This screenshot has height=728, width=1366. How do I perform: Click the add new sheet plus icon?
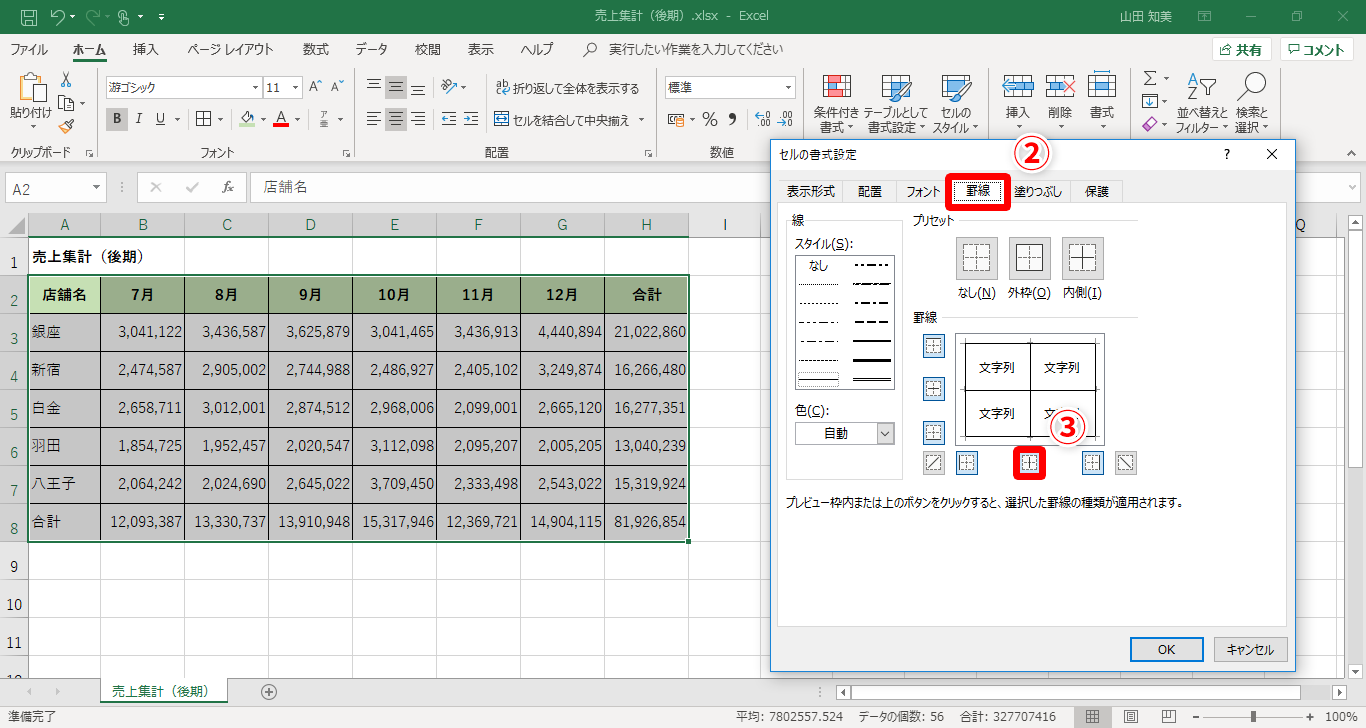click(x=268, y=691)
